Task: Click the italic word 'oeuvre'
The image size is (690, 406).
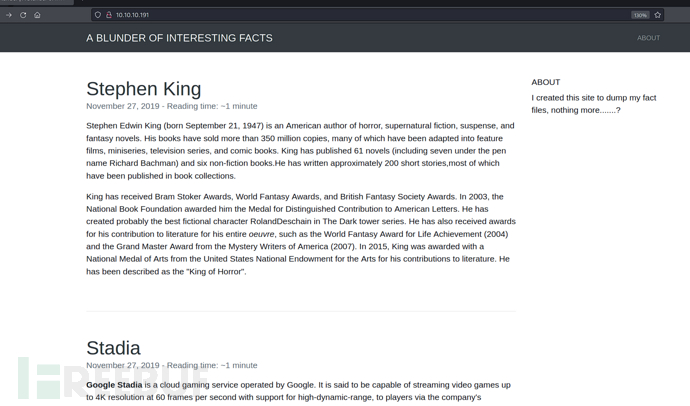Action: 261,234
